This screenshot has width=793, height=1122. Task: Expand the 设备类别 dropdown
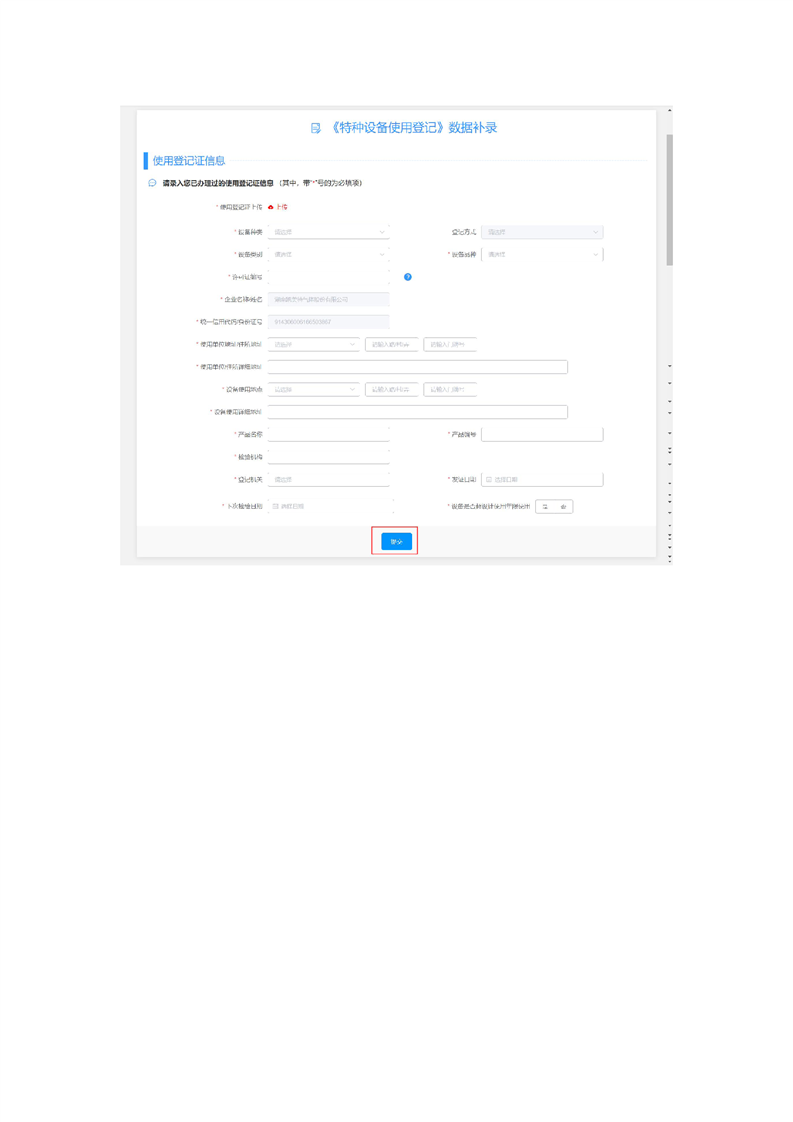click(328, 255)
